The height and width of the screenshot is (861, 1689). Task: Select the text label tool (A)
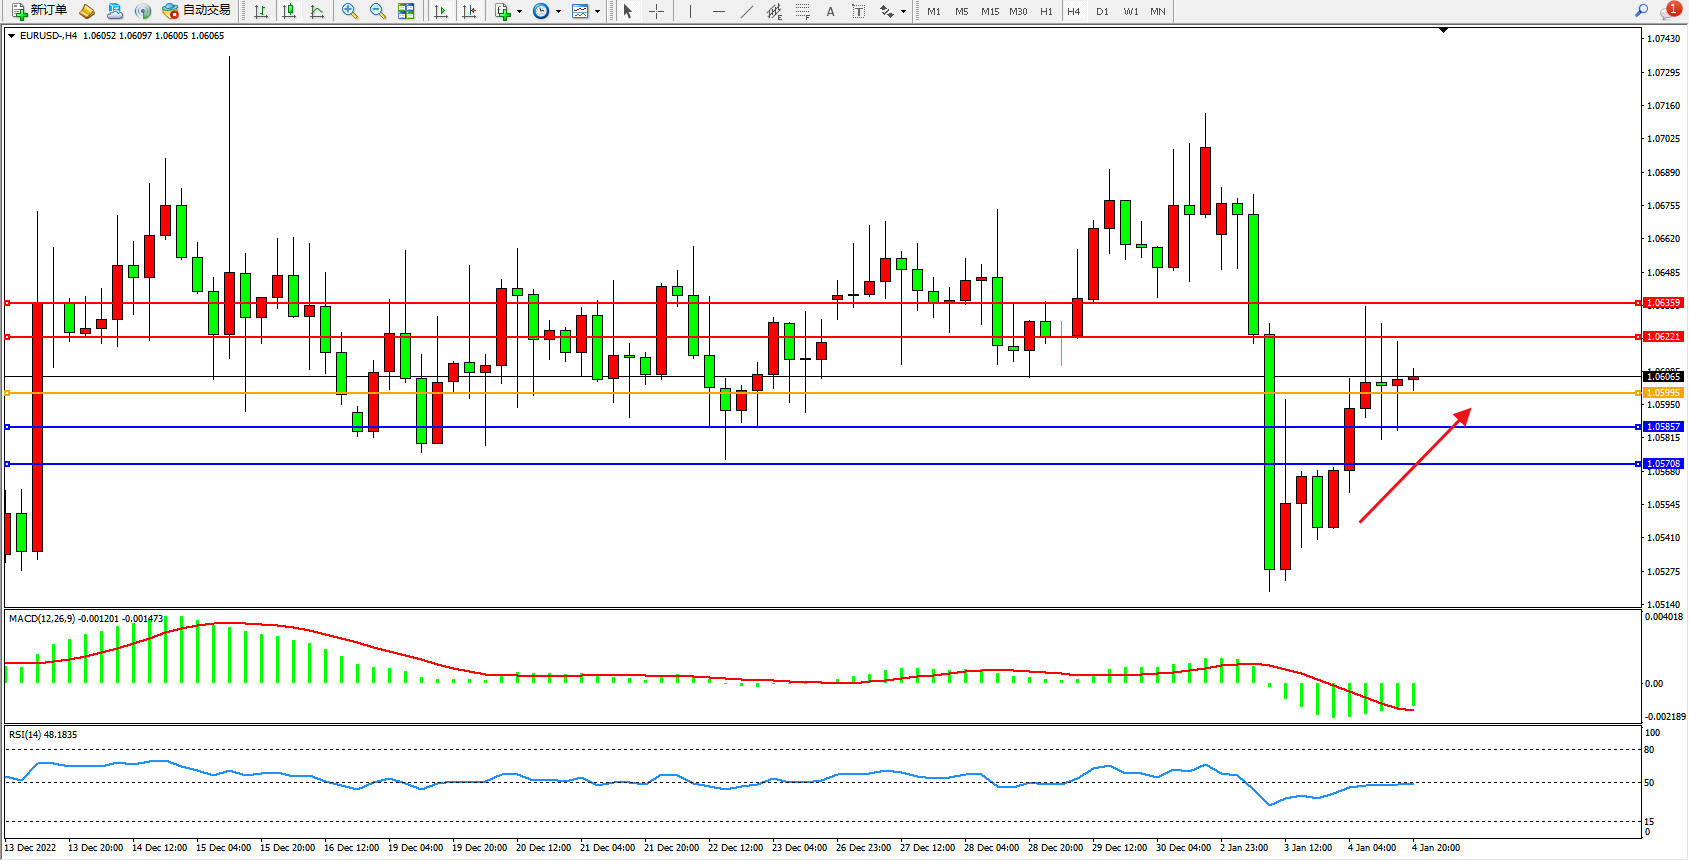coord(830,11)
